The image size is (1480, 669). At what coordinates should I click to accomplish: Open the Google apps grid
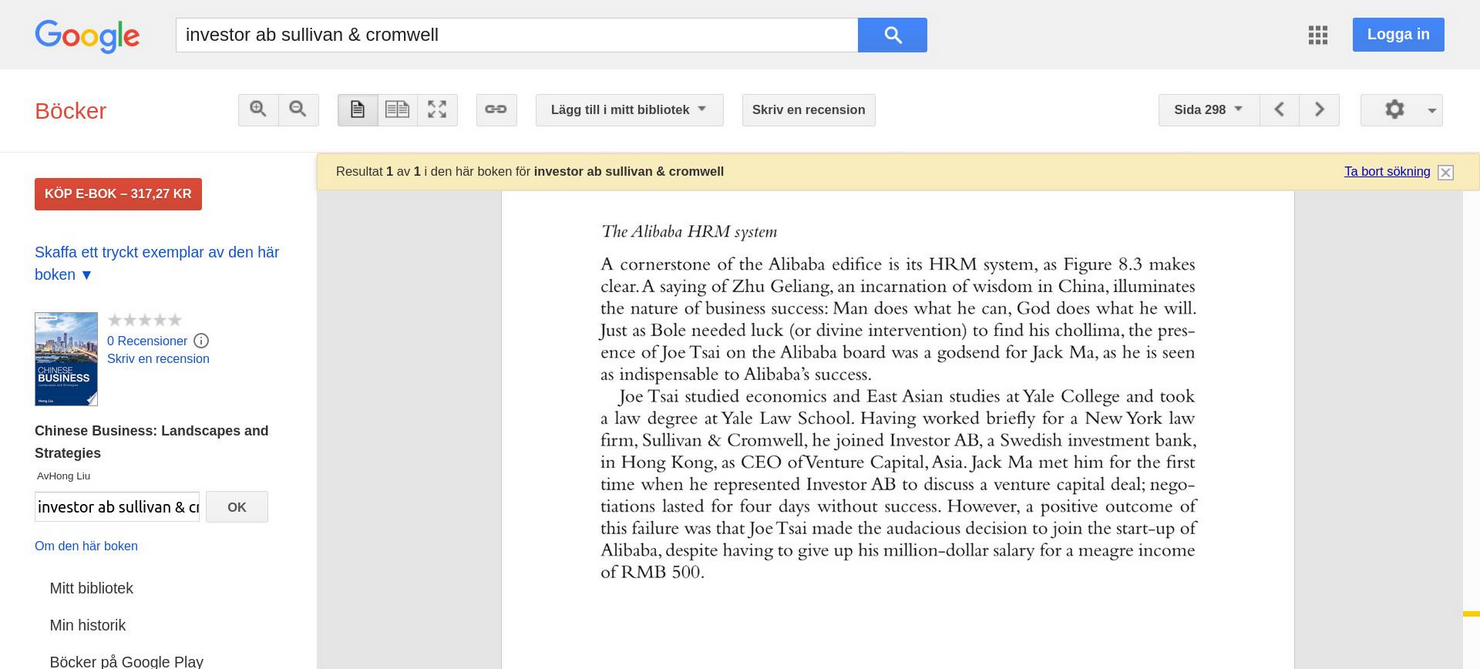click(1318, 35)
